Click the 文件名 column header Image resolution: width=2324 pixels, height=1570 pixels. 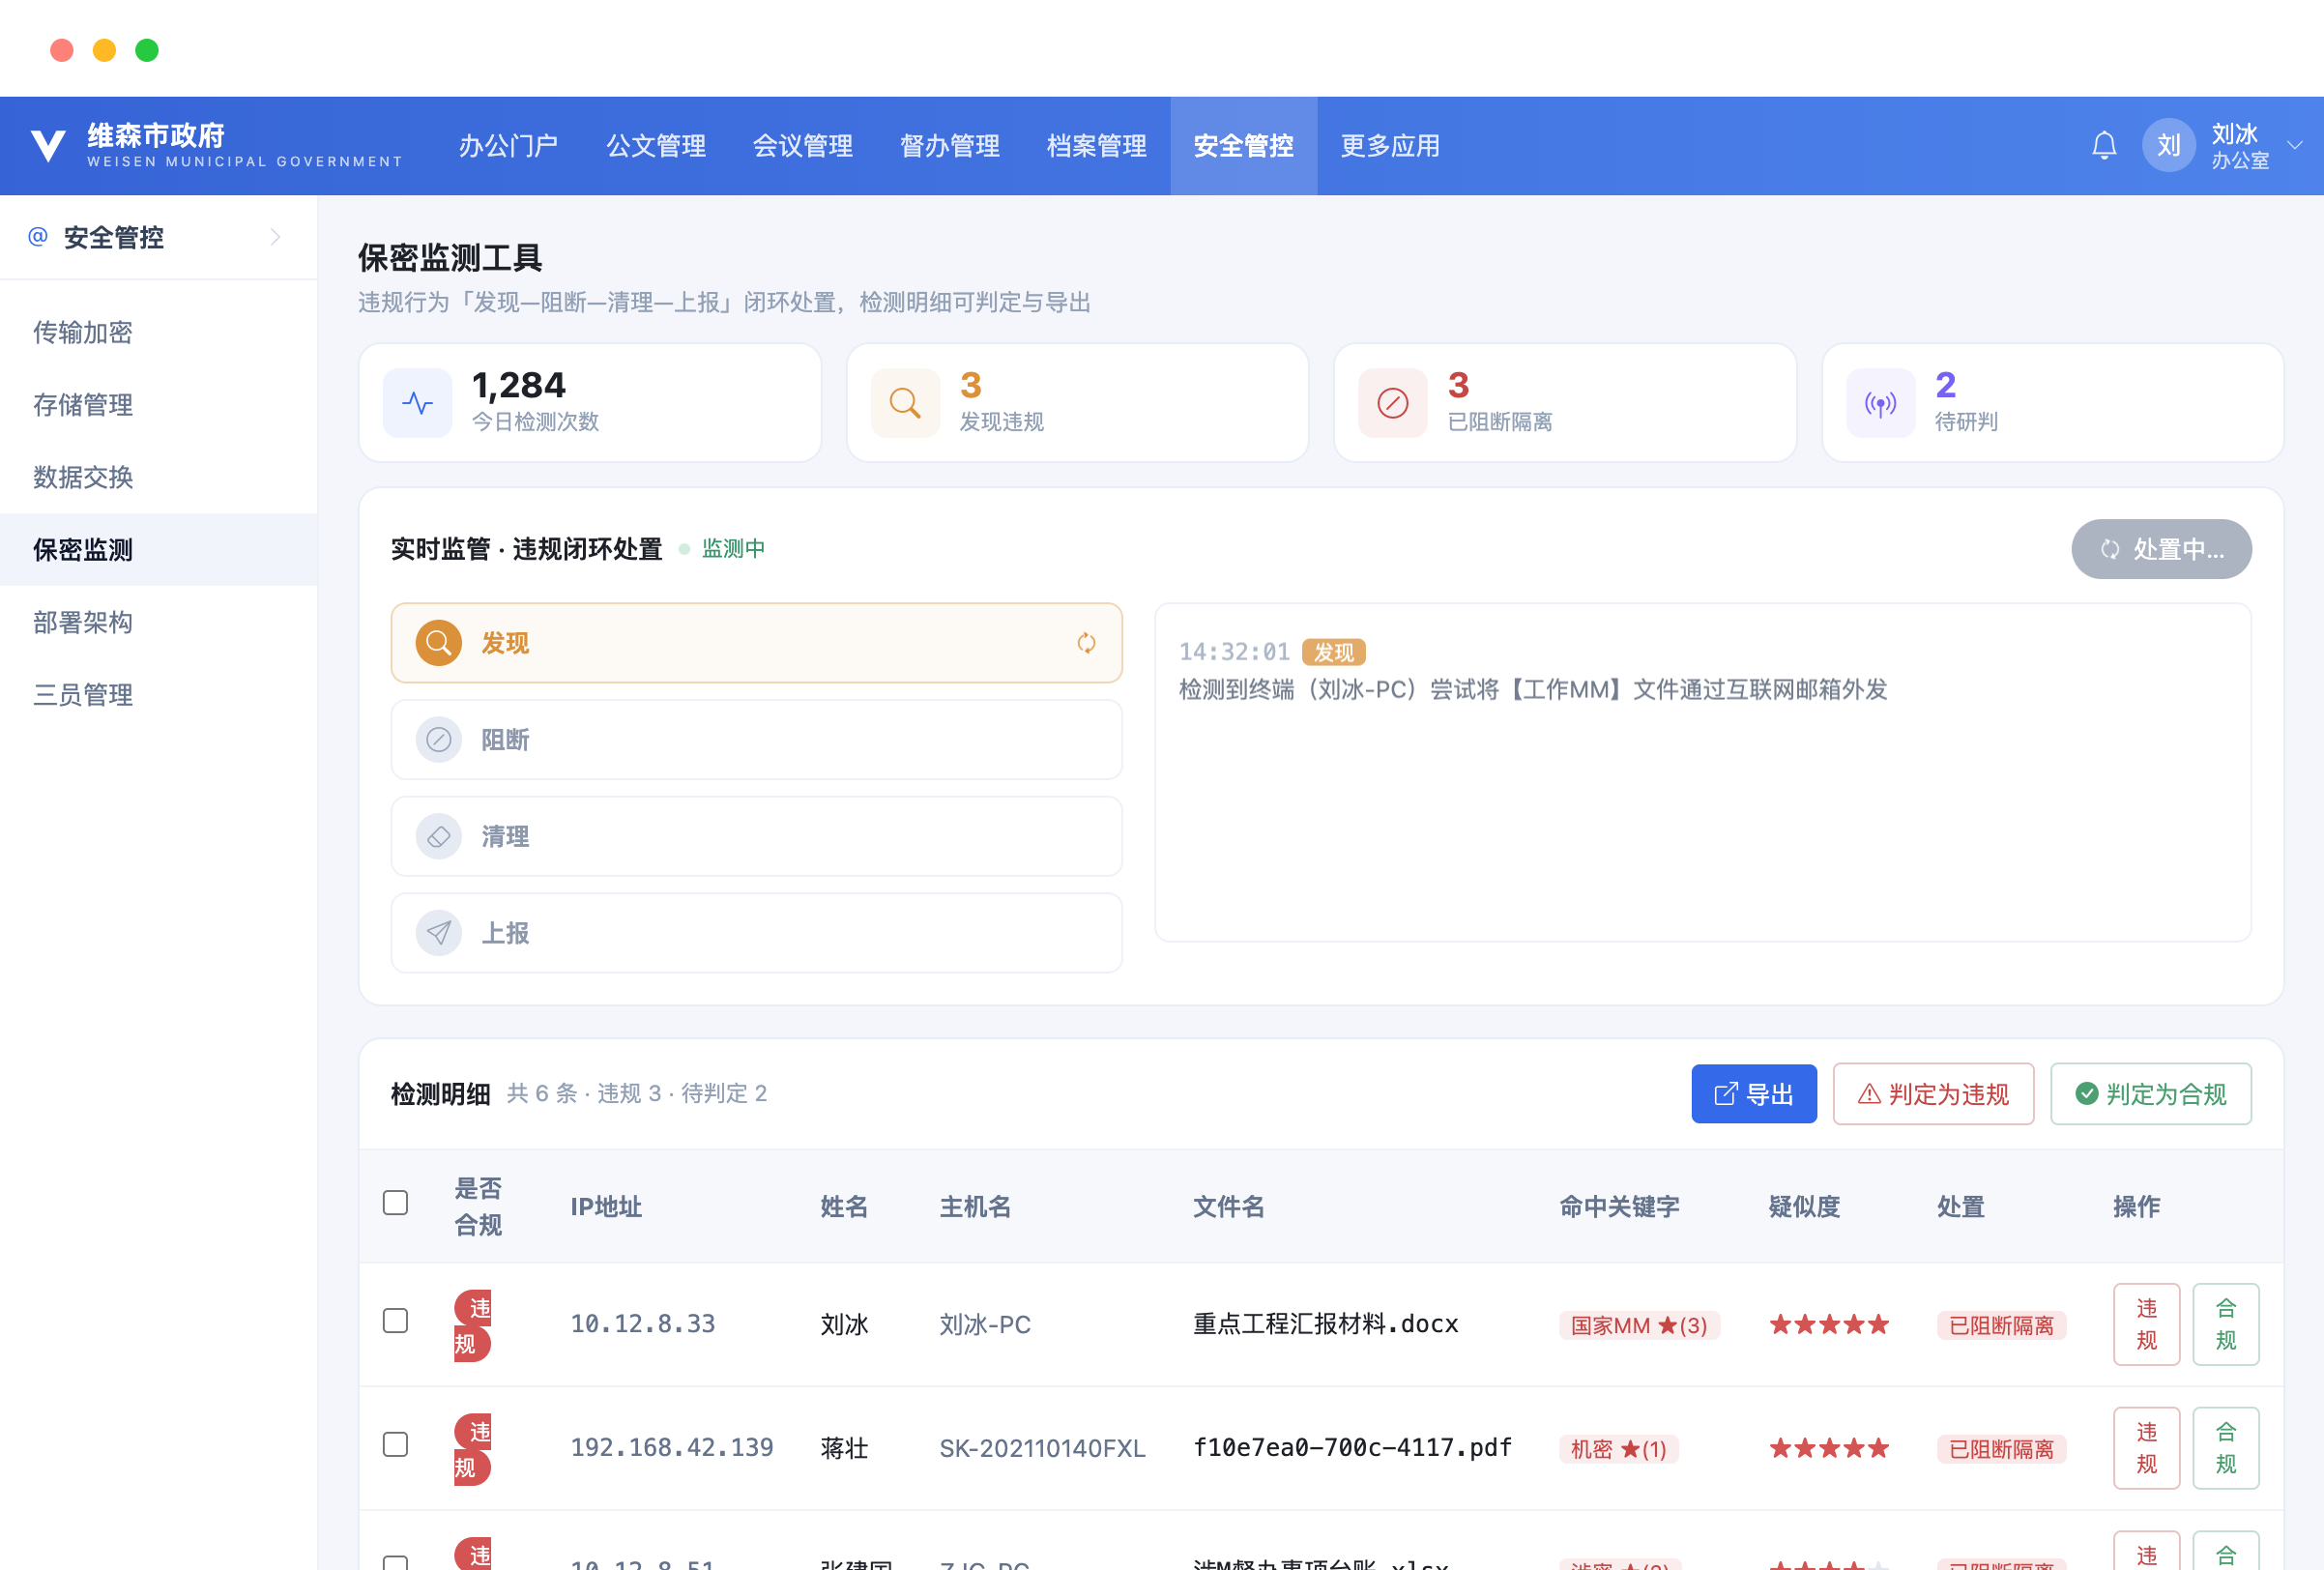1229,1207
